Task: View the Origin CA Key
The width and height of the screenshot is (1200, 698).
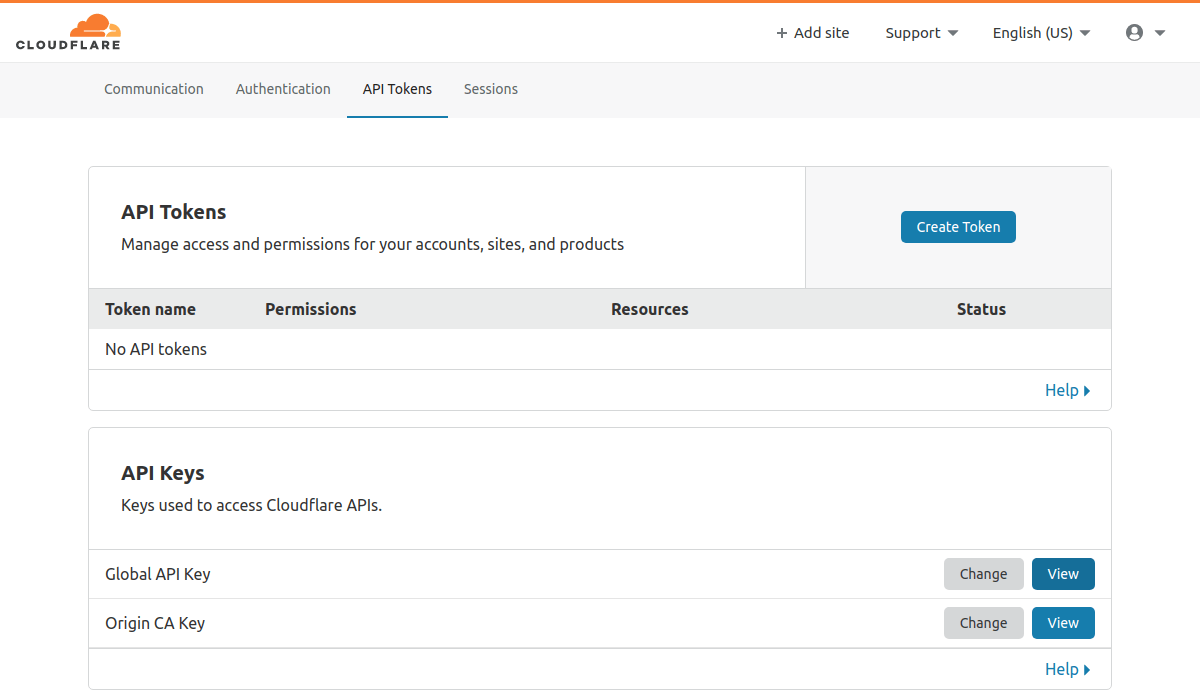Action: [1062, 623]
